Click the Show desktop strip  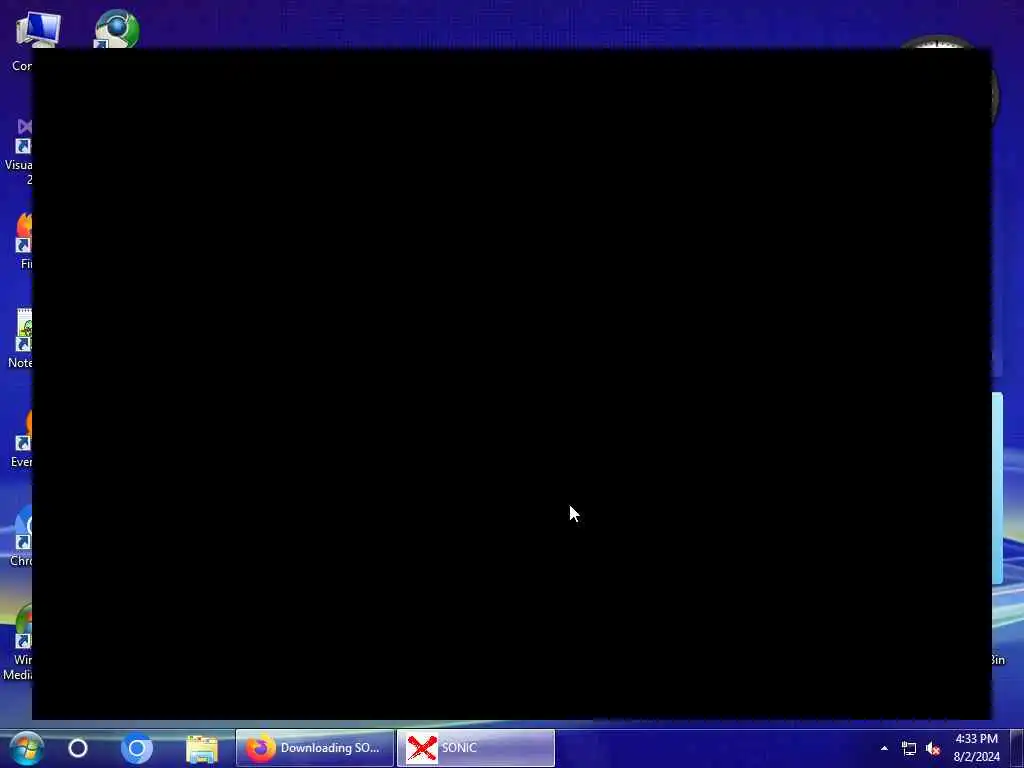point(1017,748)
